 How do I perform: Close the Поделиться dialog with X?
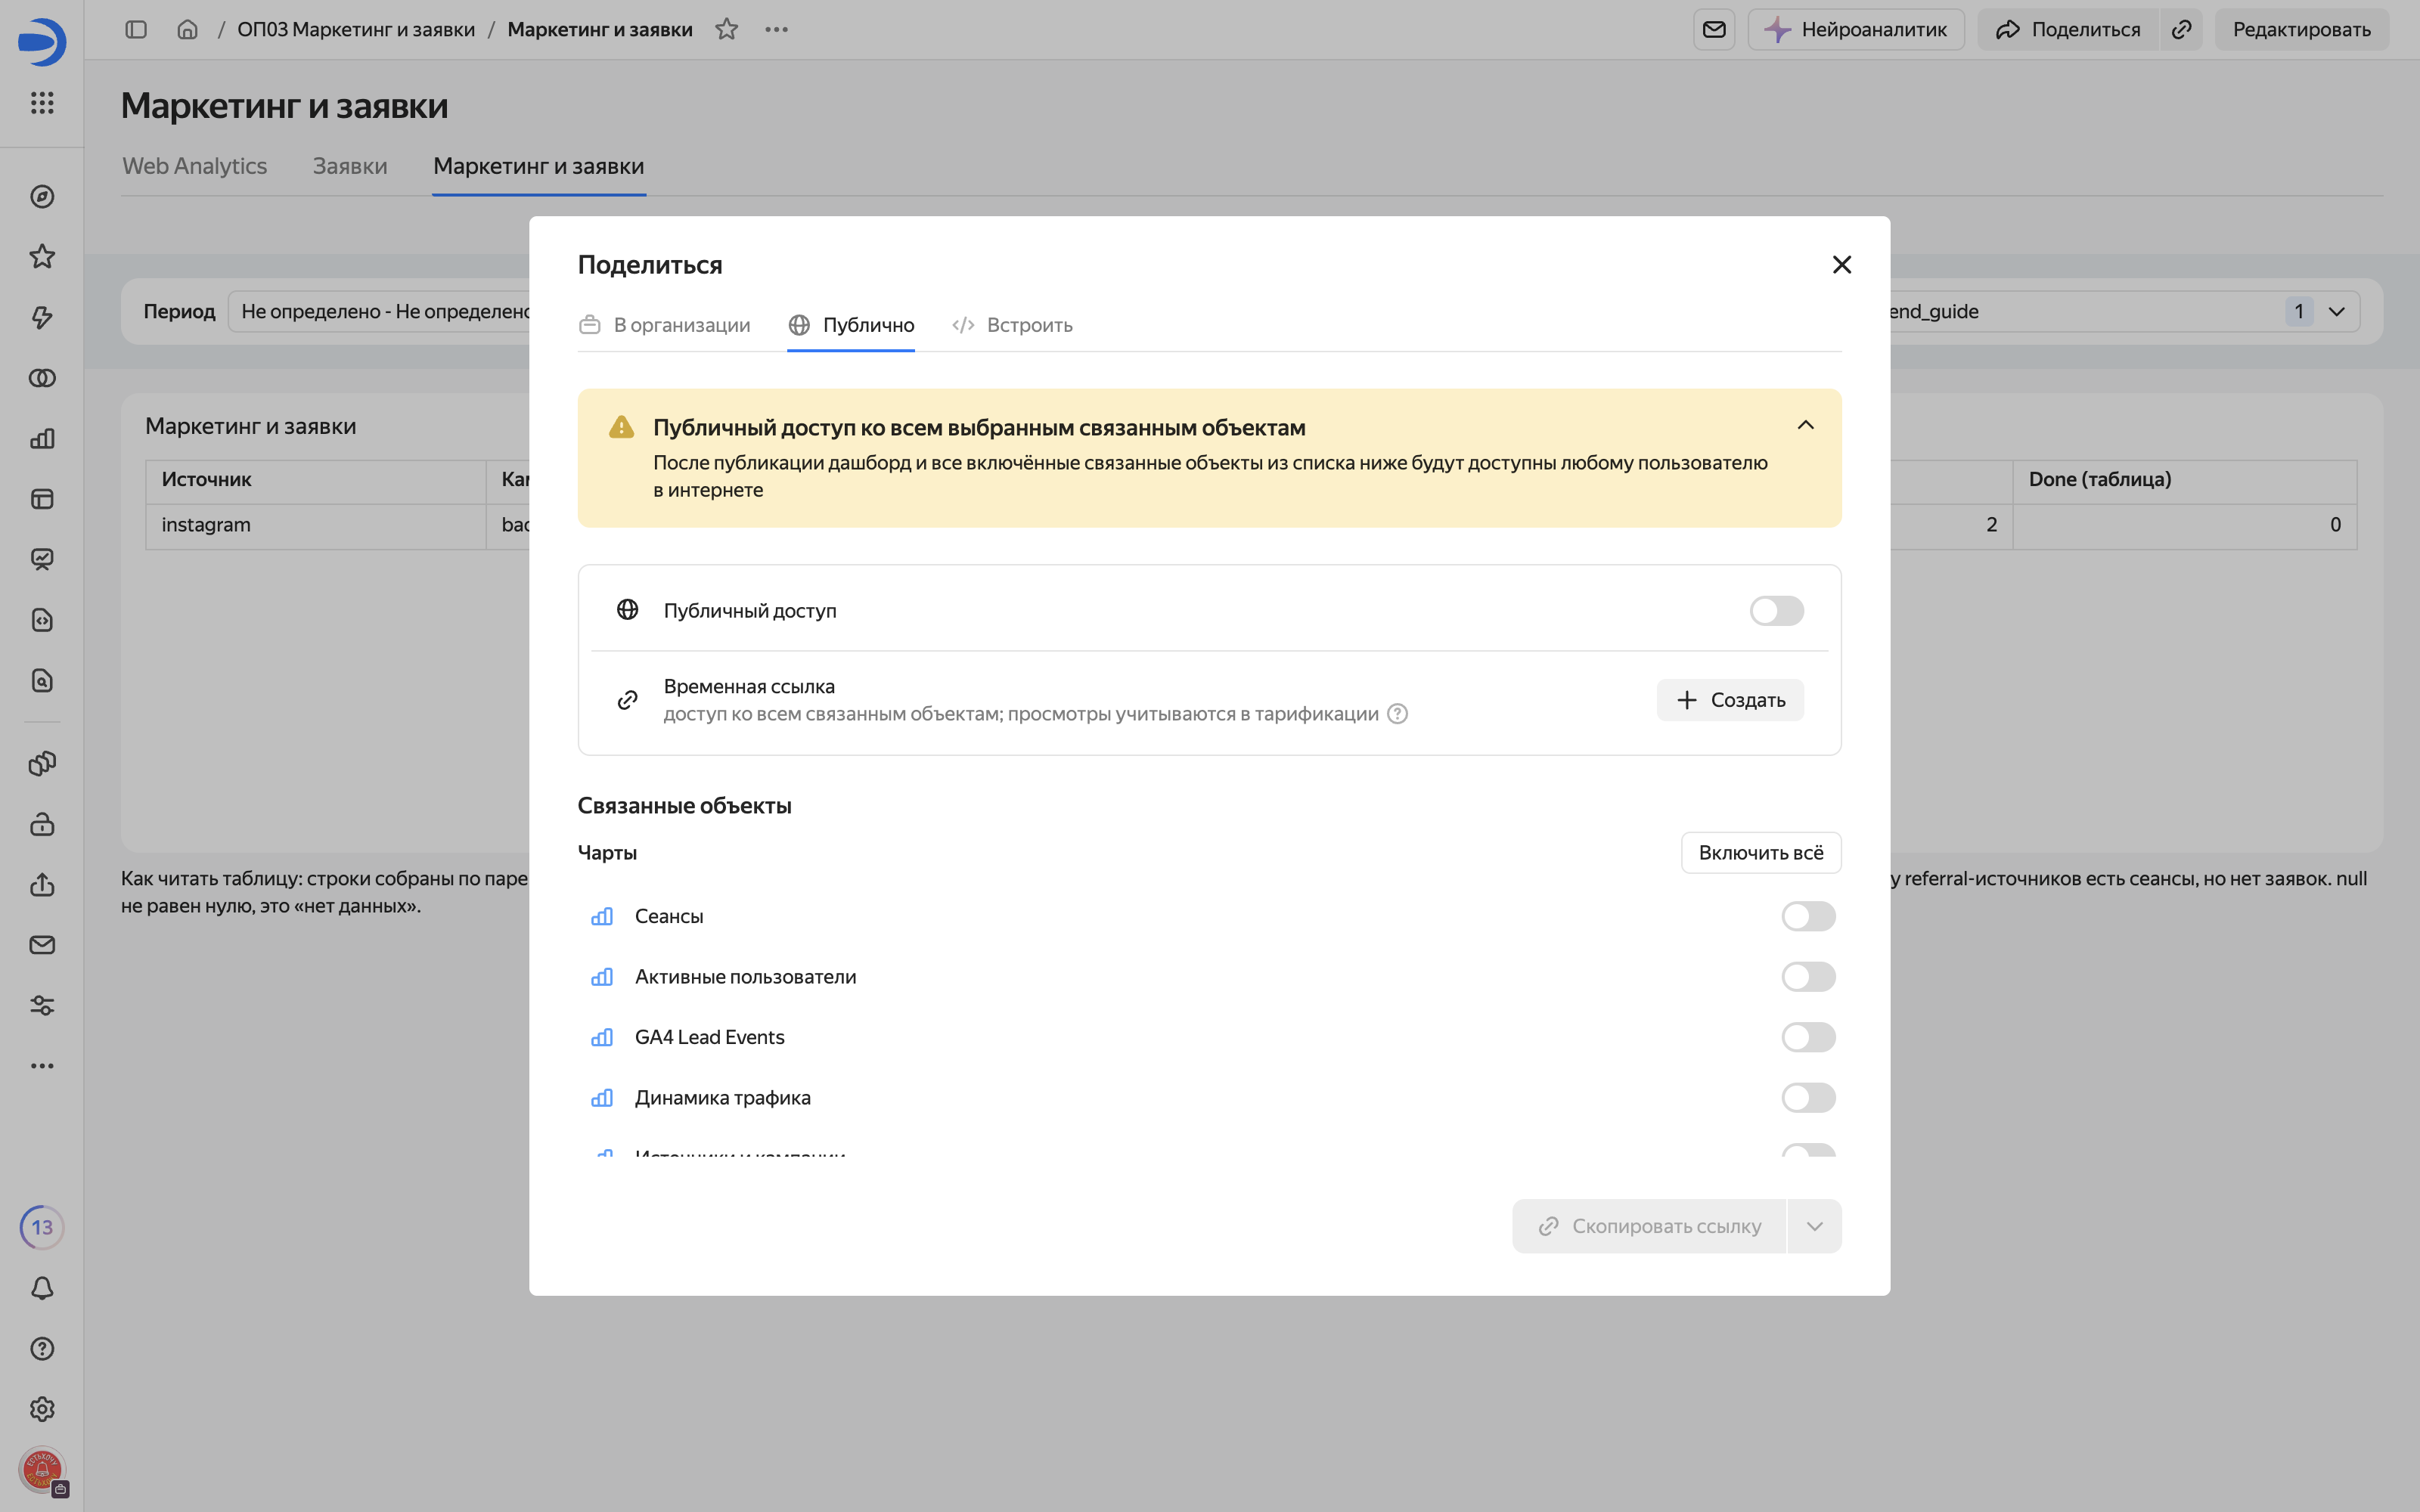[1841, 264]
